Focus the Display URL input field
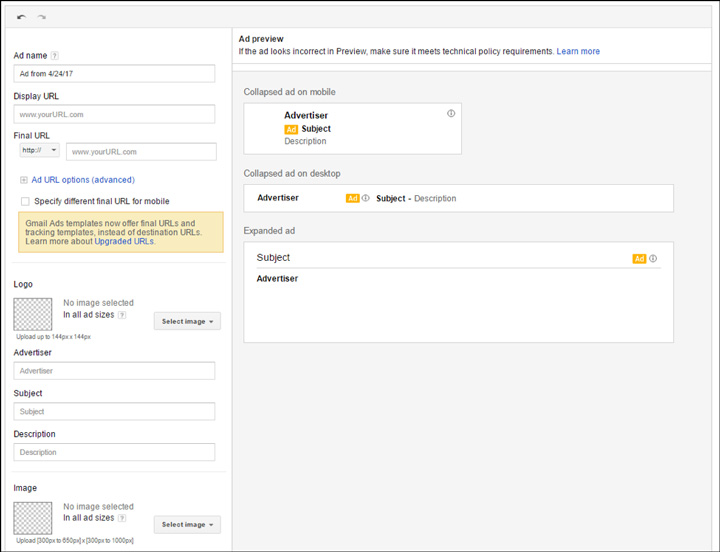The image size is (720, 552). pyautogui.click(x=115, y=114)
